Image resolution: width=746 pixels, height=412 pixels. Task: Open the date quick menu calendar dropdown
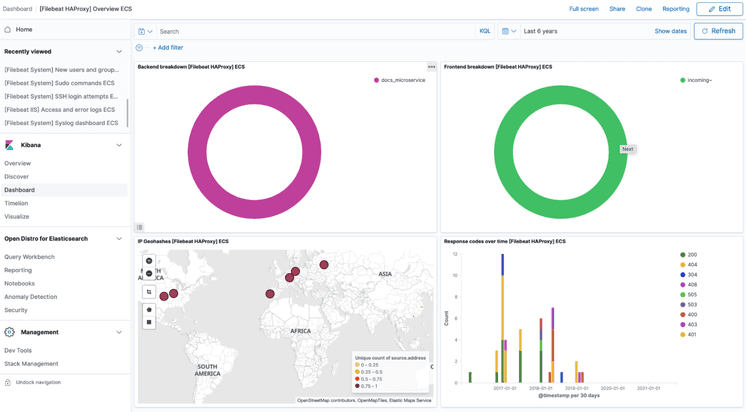click(509, 31)
